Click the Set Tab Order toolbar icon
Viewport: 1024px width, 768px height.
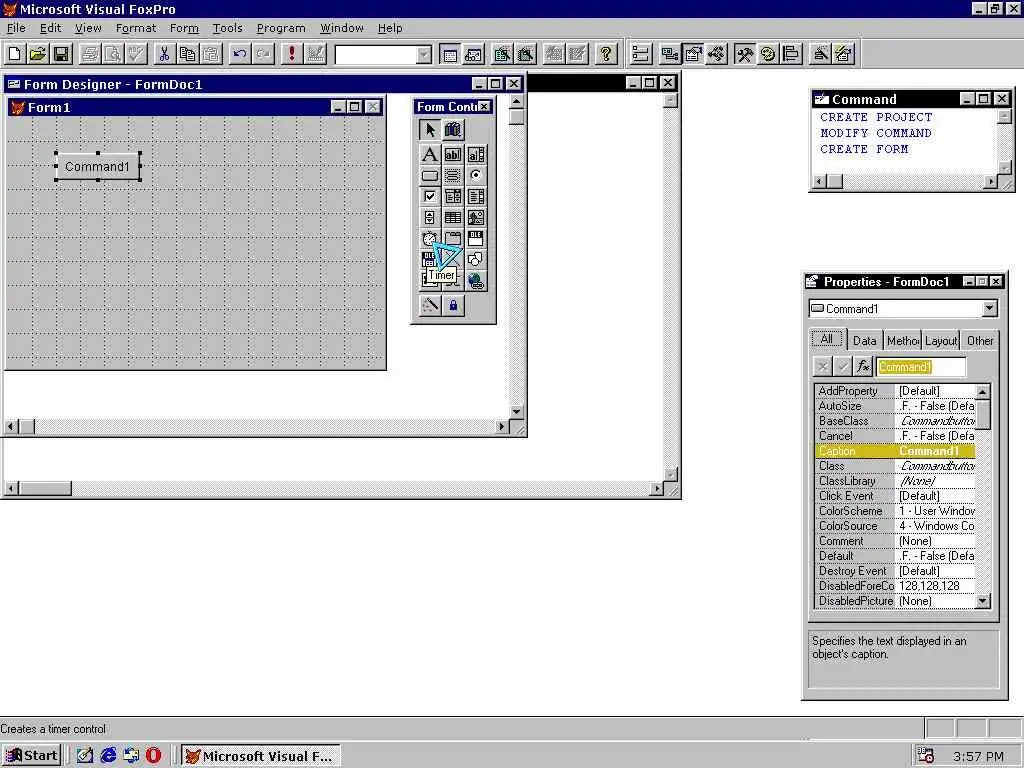(x=641, y=54)
